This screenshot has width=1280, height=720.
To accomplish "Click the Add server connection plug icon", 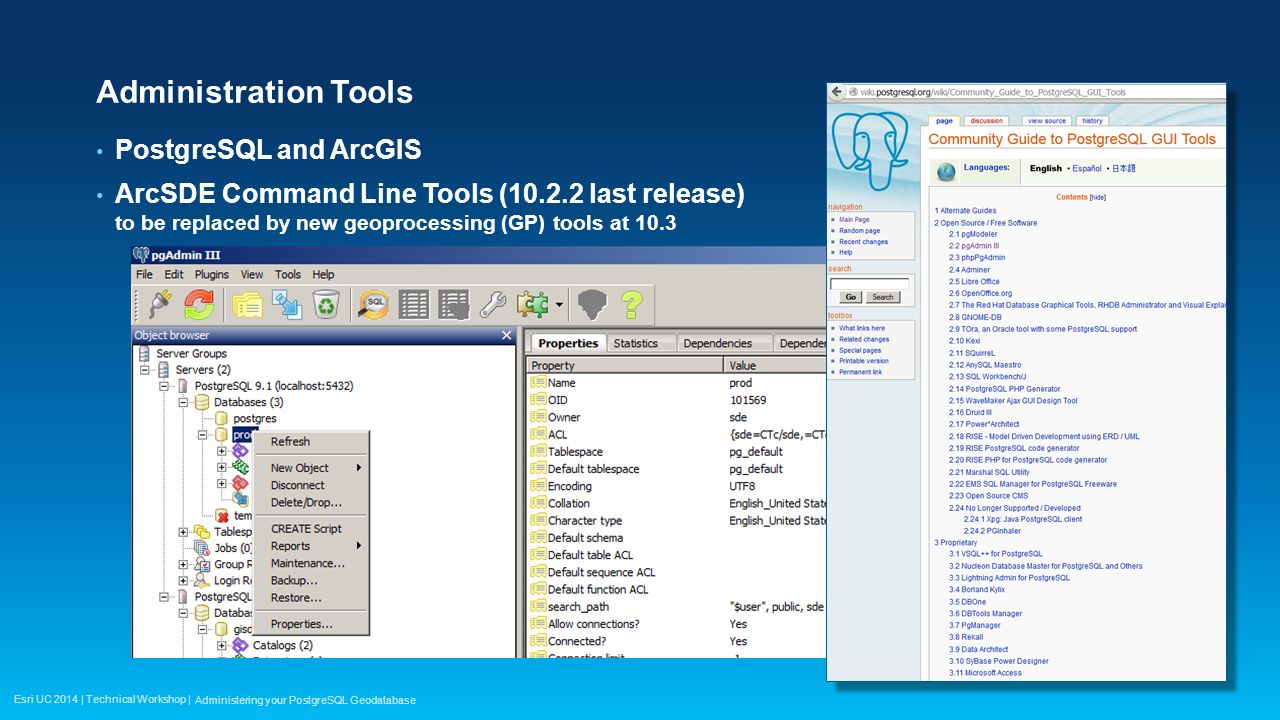I will [x=159, y=304].
